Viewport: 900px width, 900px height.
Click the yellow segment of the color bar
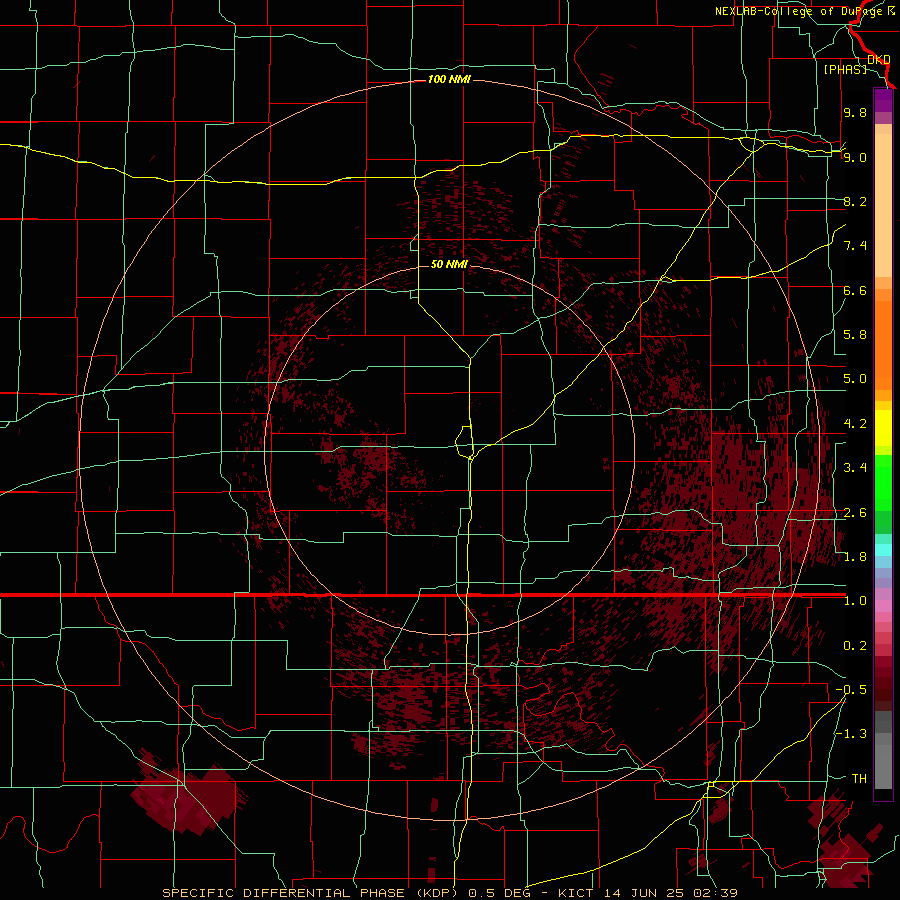click(x=883, y=428)
